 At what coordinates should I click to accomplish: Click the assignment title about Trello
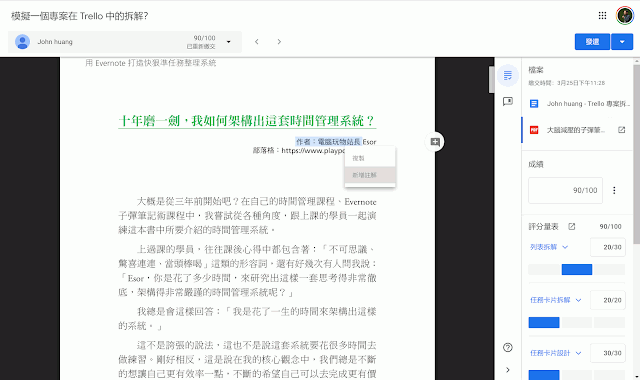[x=80, y=16]
